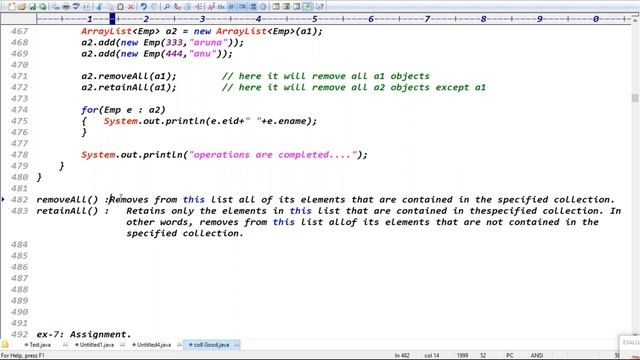Open hex viewer icon

(x=221, y=7)
